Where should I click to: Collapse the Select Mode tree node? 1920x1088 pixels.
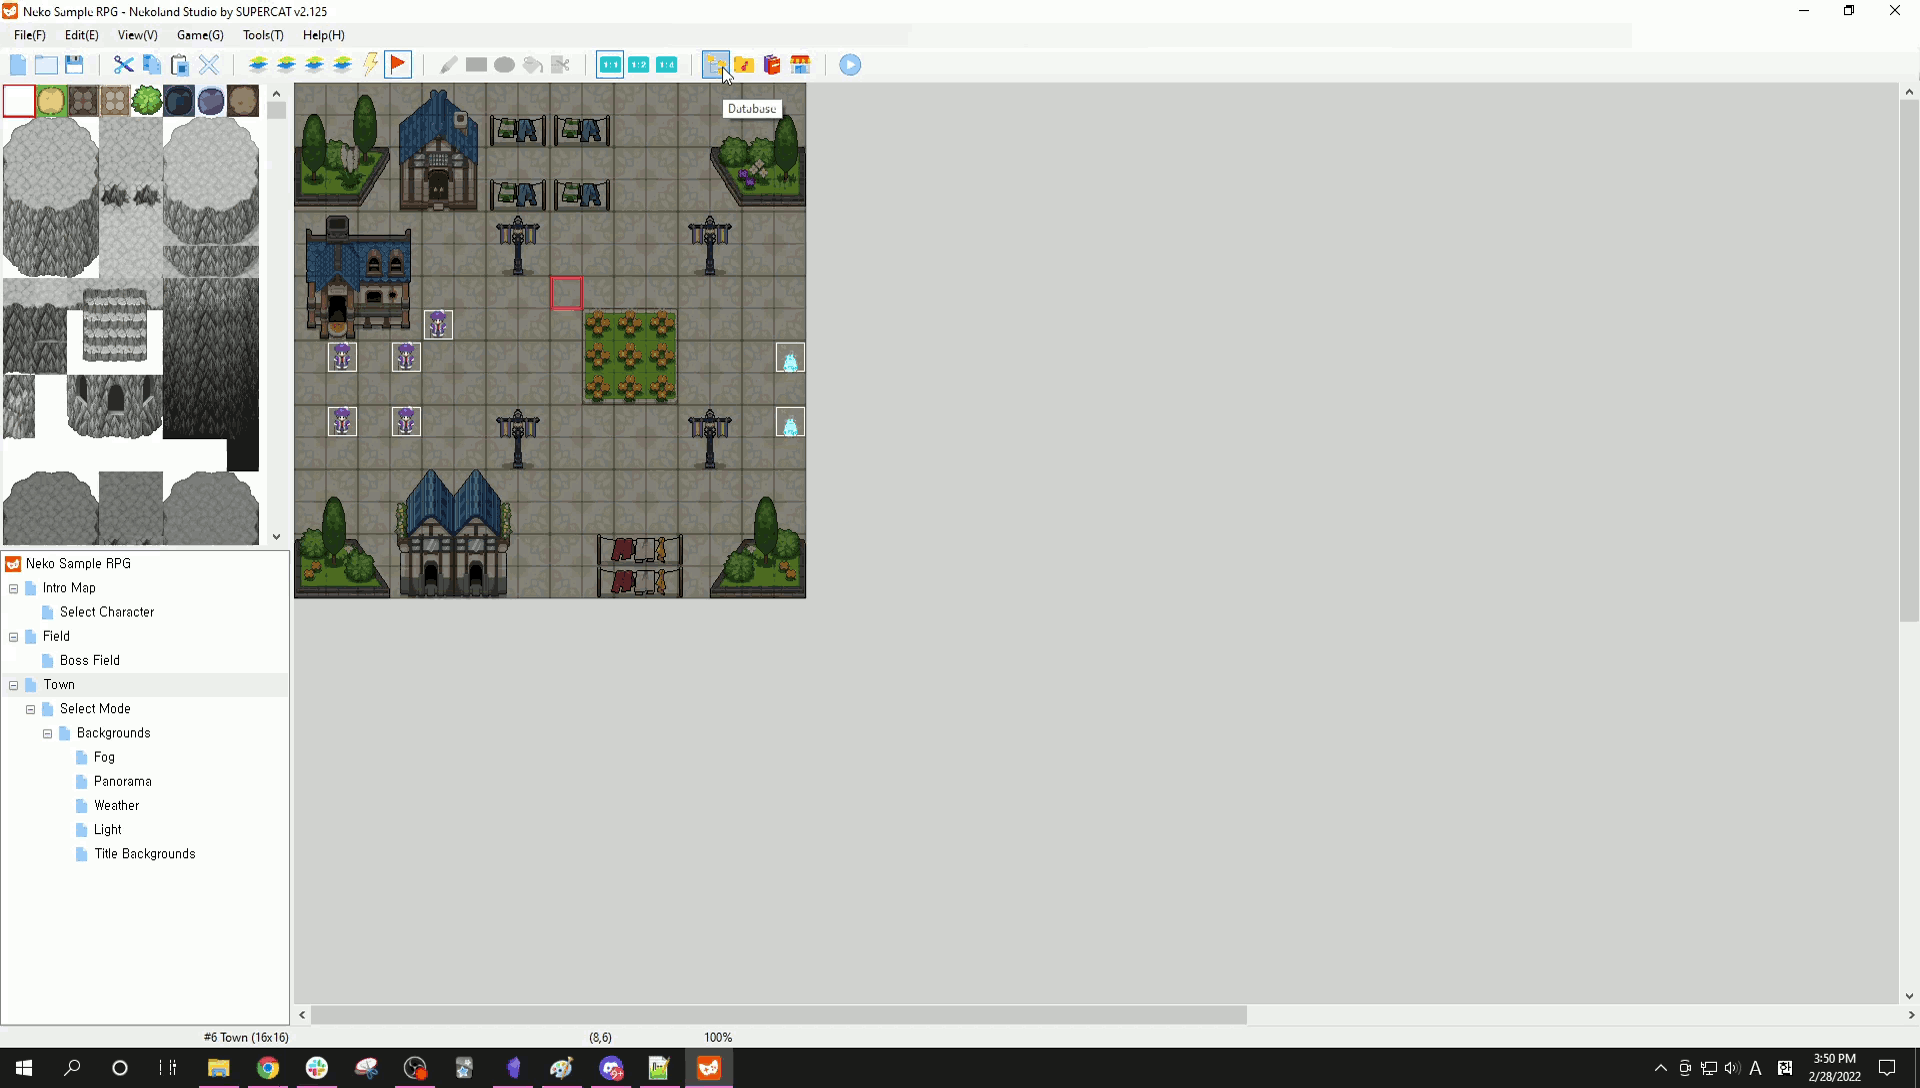pyautogui.click(x=31, y=709)
